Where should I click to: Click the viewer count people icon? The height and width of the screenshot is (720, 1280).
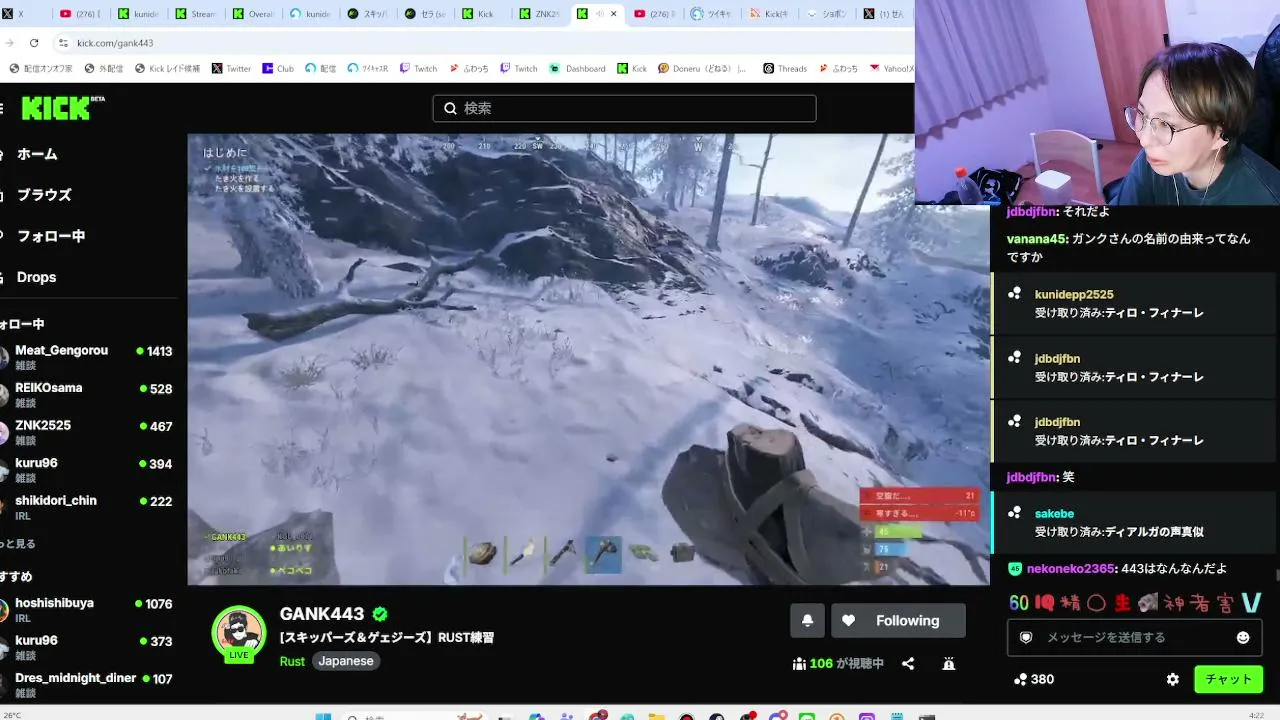coord(799,663)
